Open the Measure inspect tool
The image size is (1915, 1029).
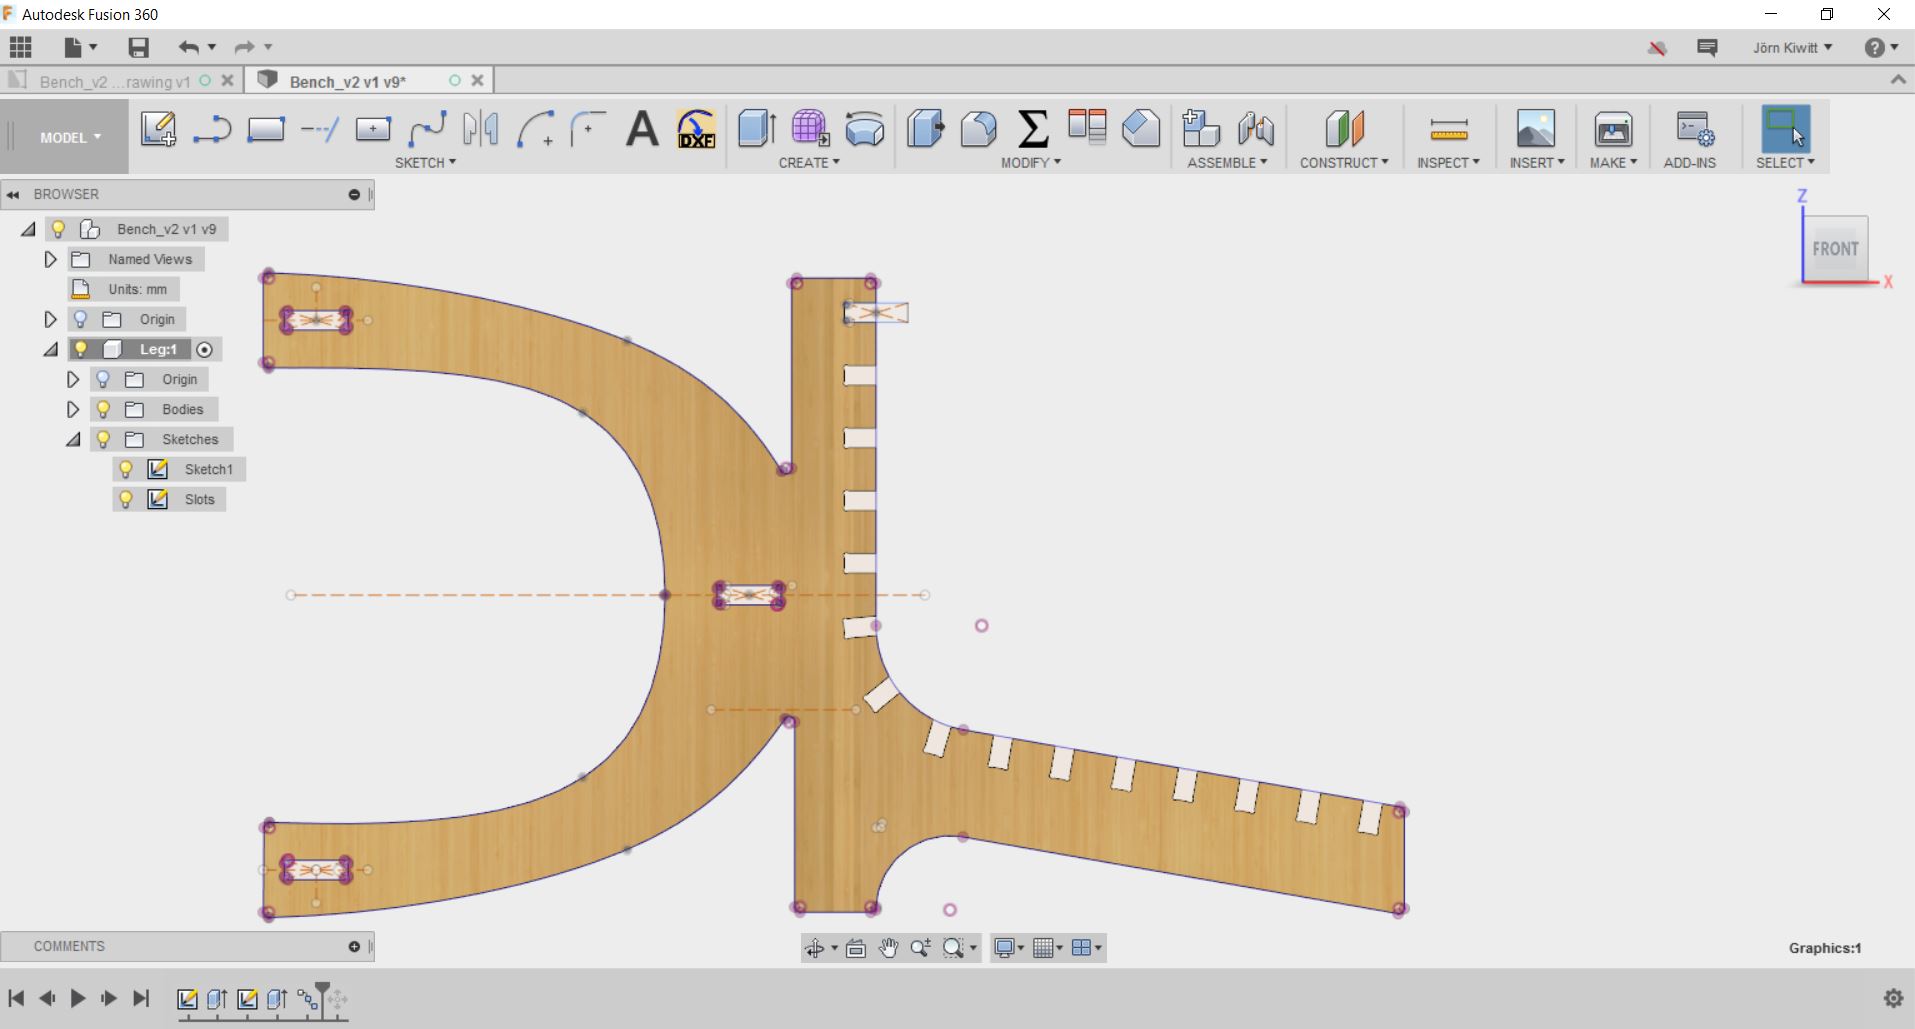(1448, 129)
